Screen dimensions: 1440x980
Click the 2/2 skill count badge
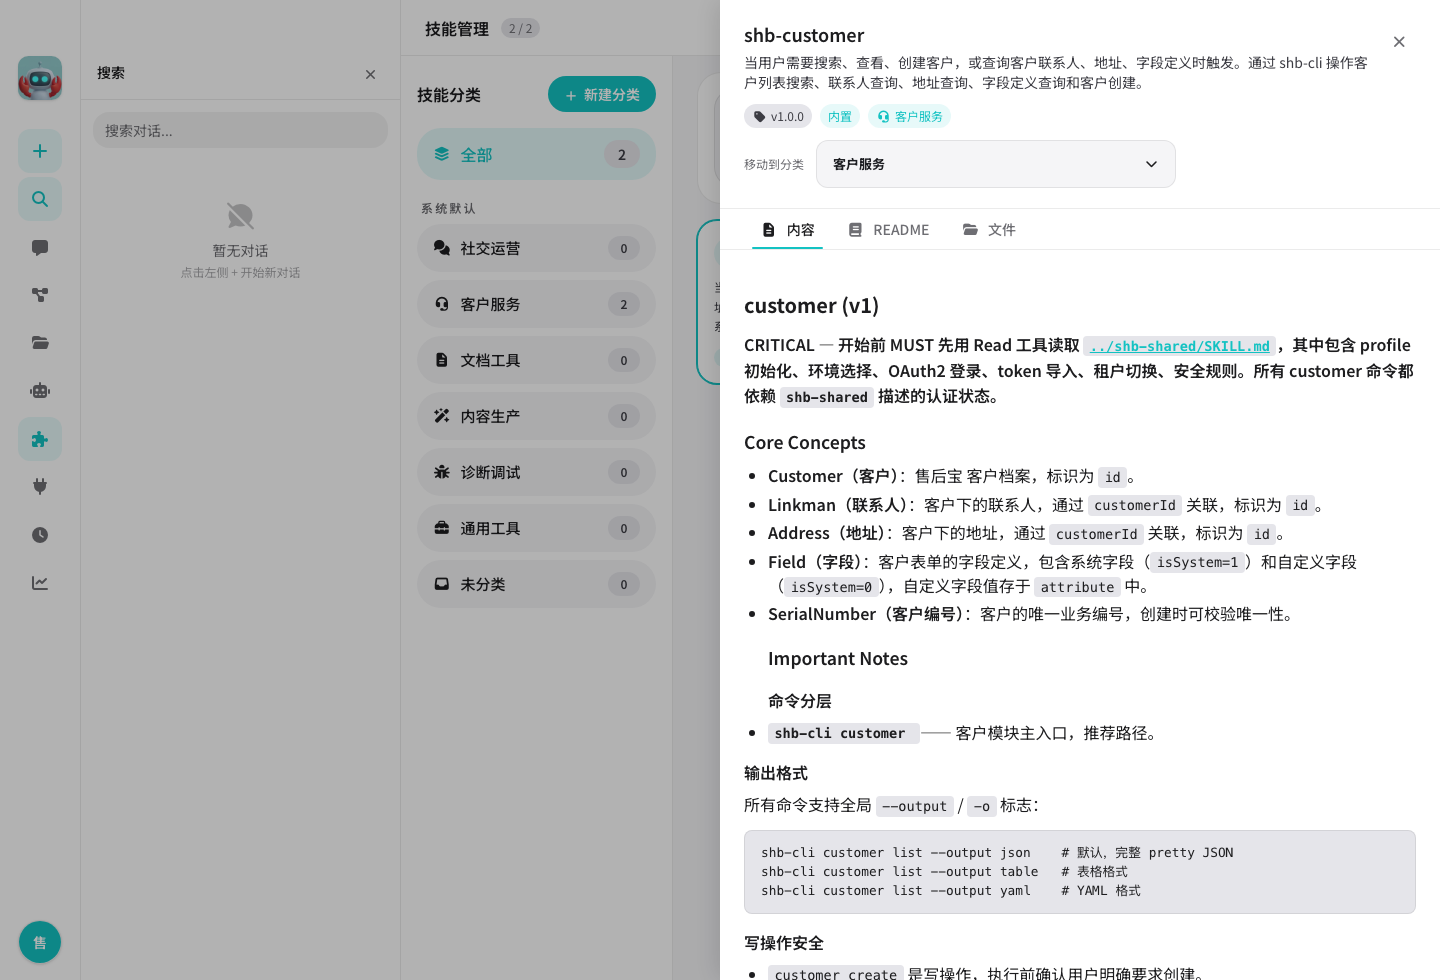pos(520,28)
